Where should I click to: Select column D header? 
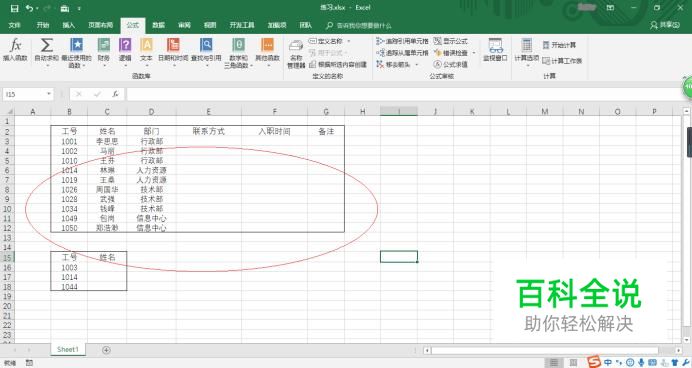pyautogui.click(x=151, y=112)
